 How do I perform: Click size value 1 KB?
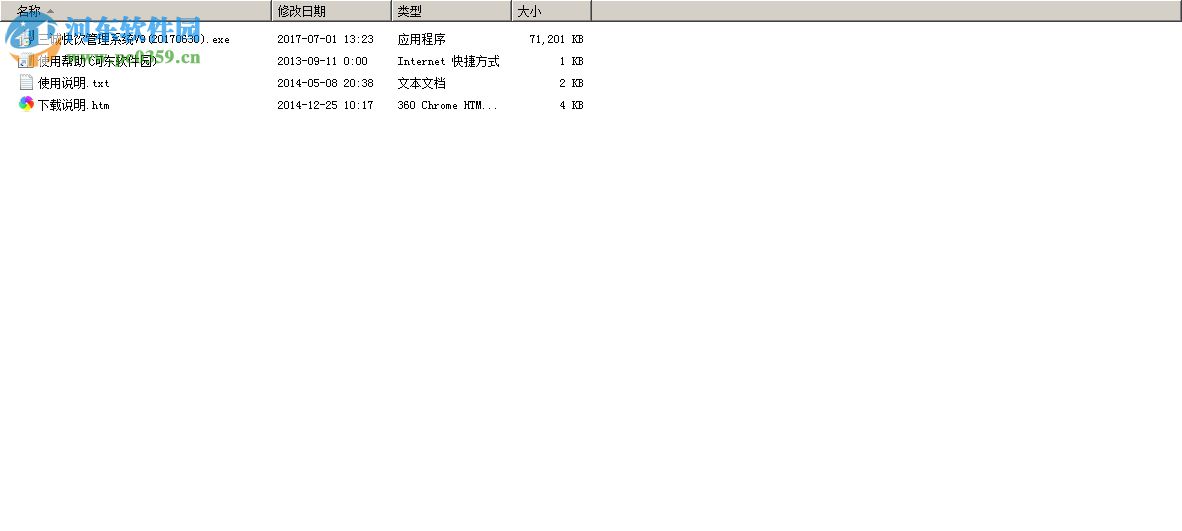[571, 61]
